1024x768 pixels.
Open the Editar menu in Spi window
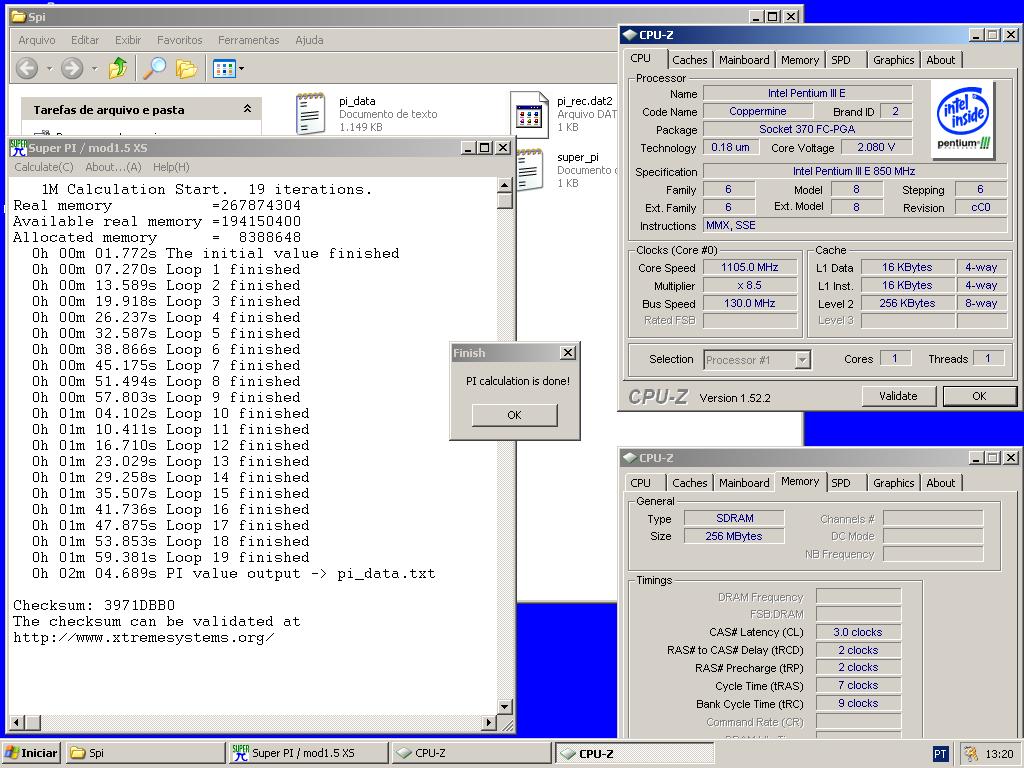tap(85, 40)
